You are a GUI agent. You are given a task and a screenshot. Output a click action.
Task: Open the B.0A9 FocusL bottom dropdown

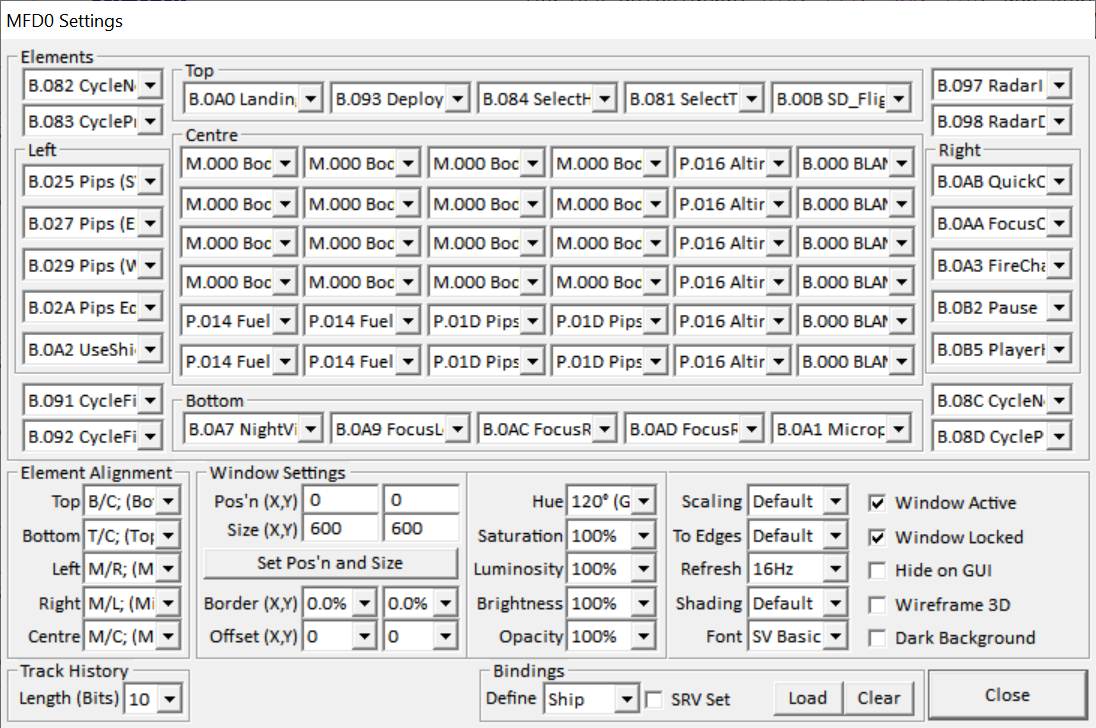pyautogui.click(x=400, y=429)
